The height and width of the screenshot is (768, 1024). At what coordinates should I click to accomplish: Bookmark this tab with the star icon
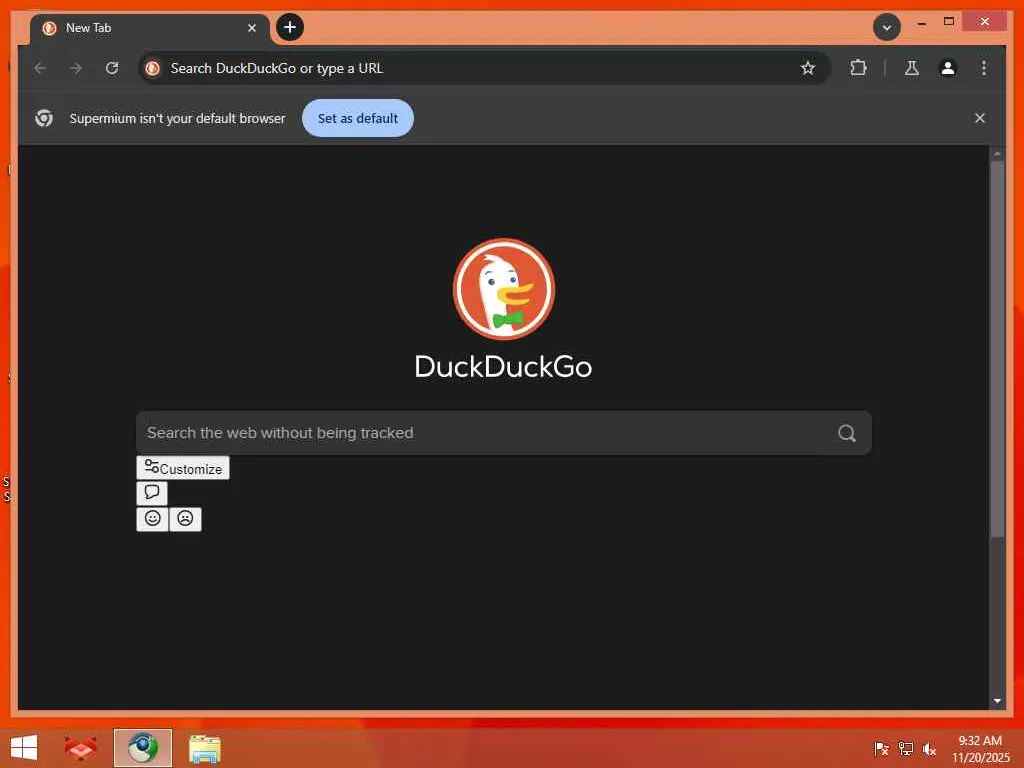[x=808, y=68]
